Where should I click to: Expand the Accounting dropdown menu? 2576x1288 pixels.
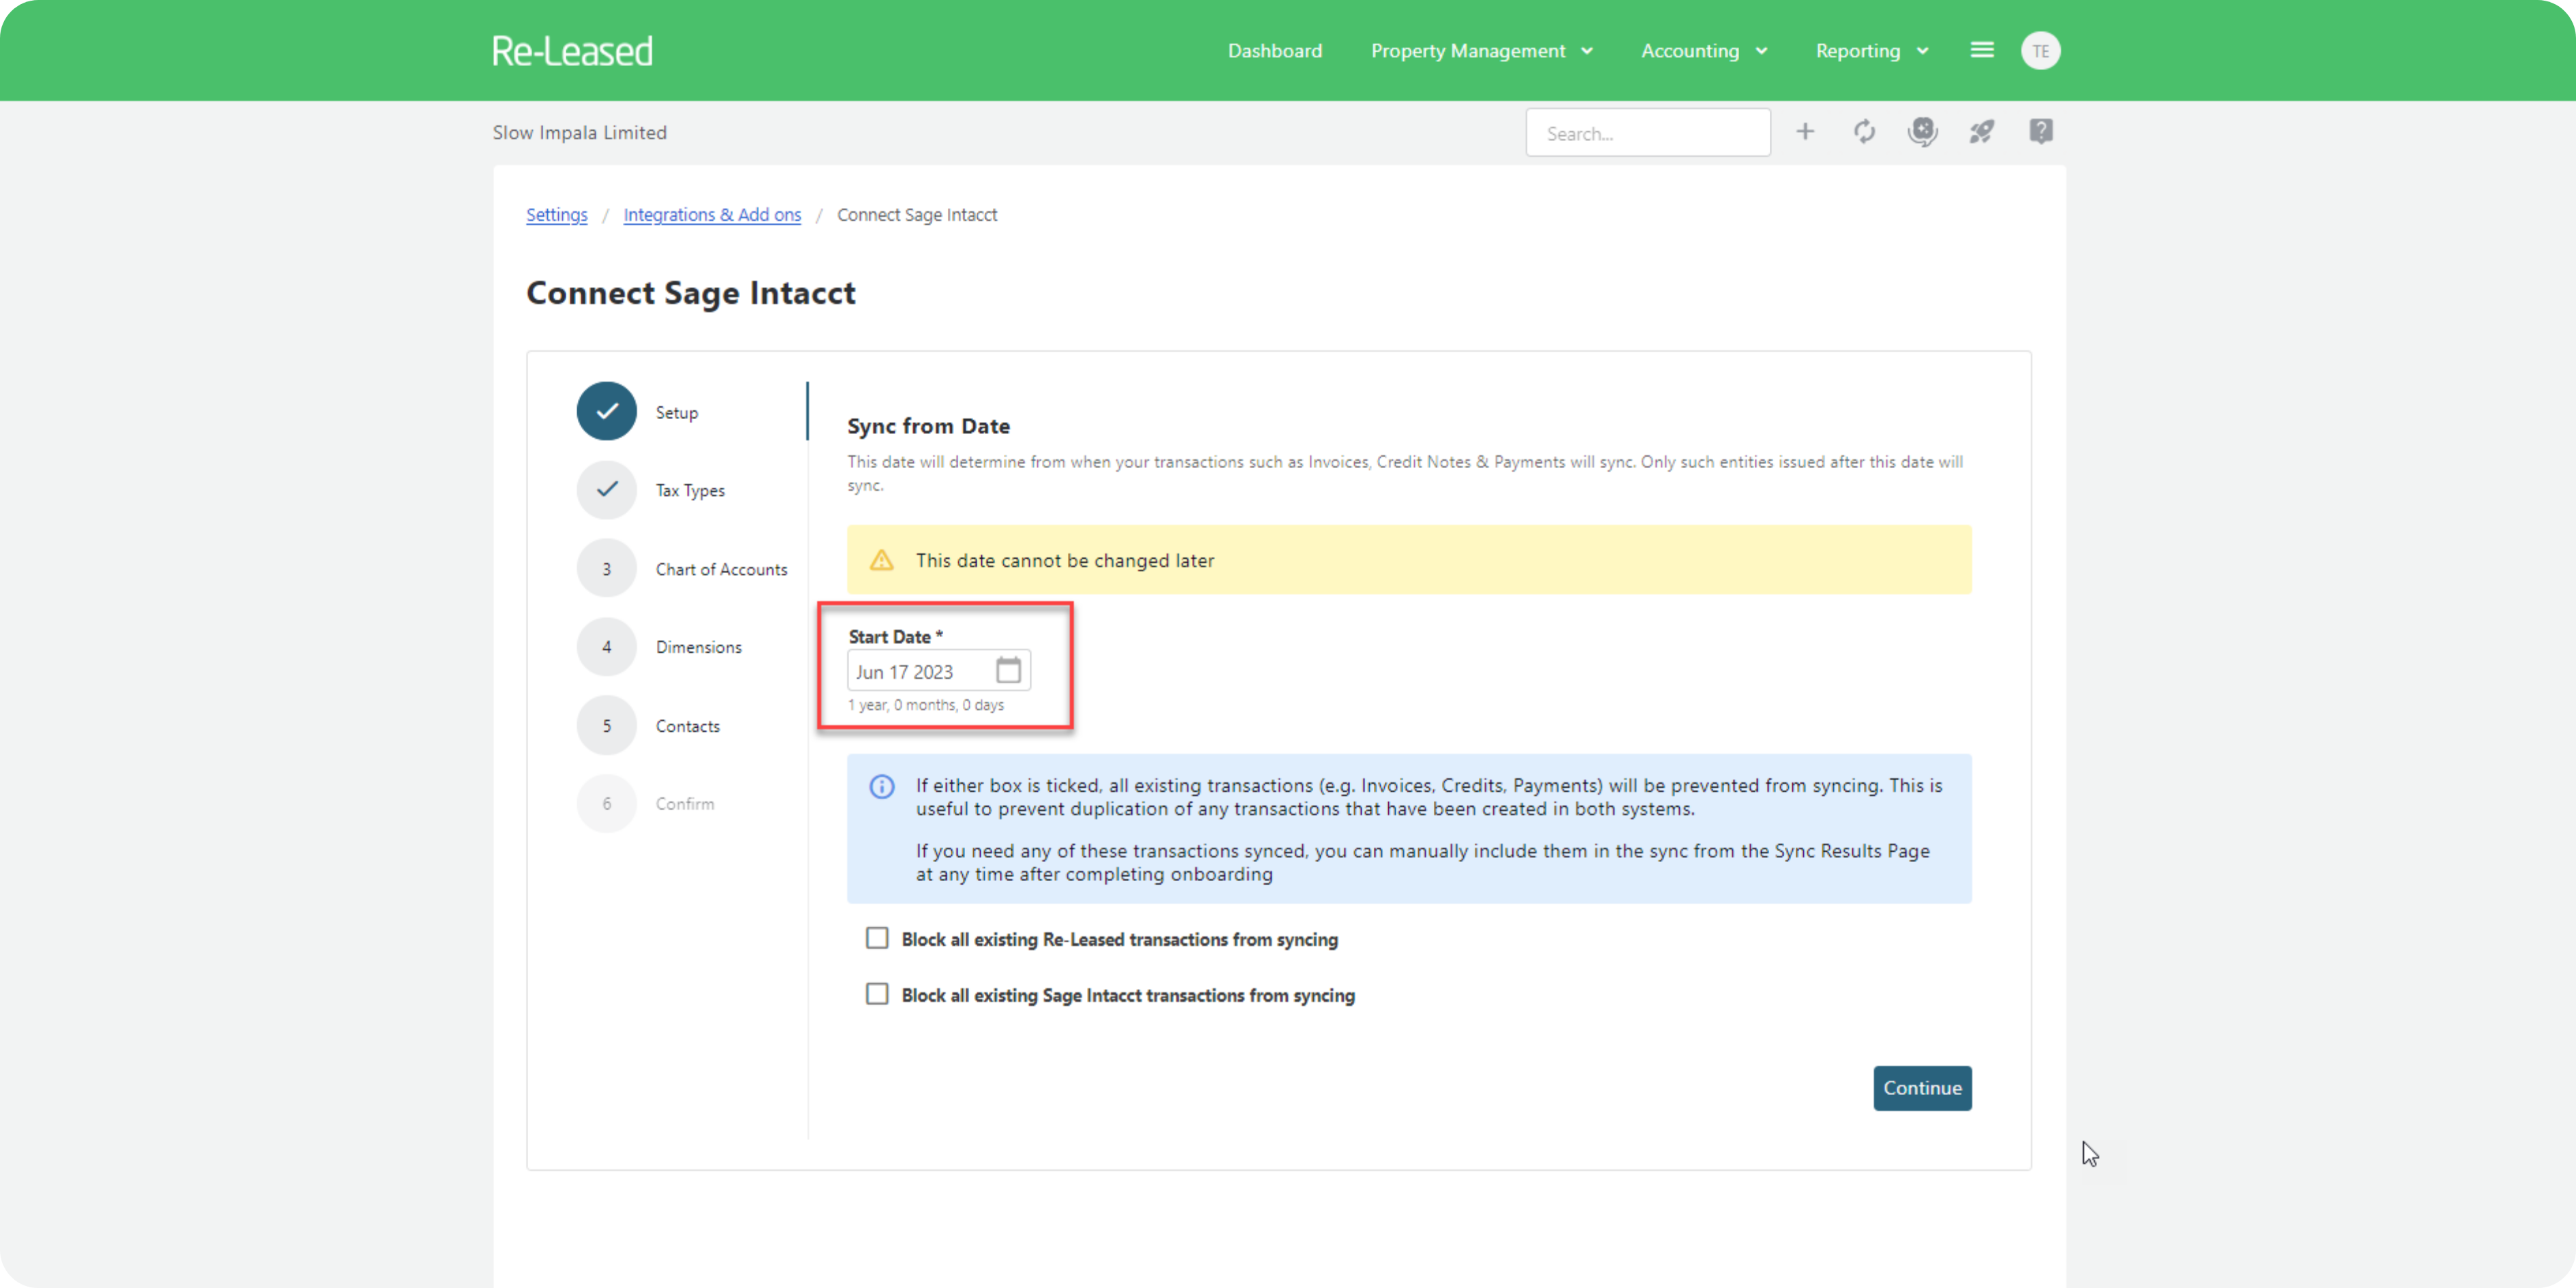pos(1703,51)
